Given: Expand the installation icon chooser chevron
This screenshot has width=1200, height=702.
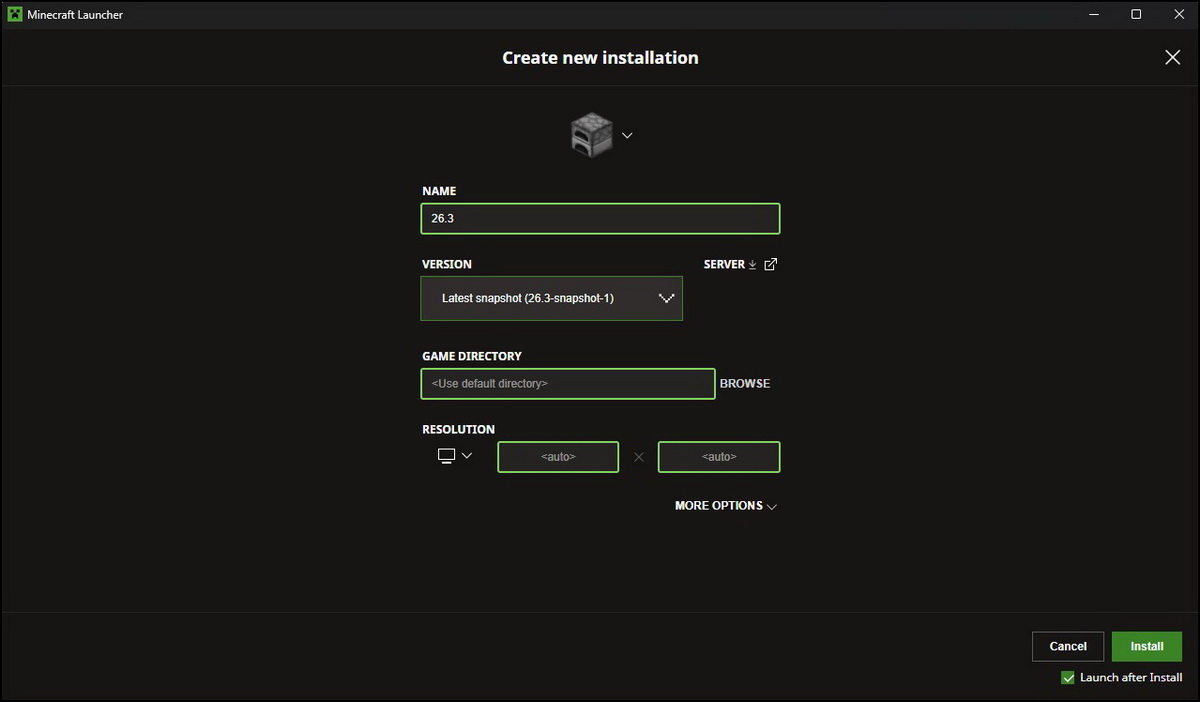Looking at the screenshot, I should click(x=627, y=135).
